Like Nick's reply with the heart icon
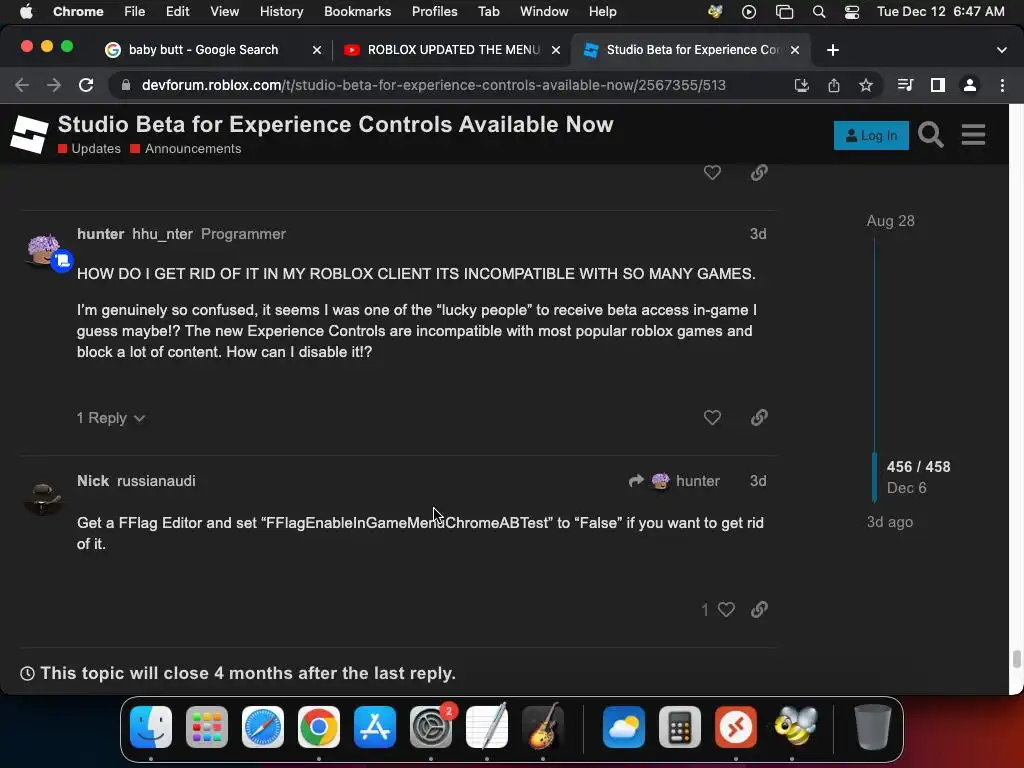Image resolution: width=1024 pixels, height=768 pixels. point(726,609)
